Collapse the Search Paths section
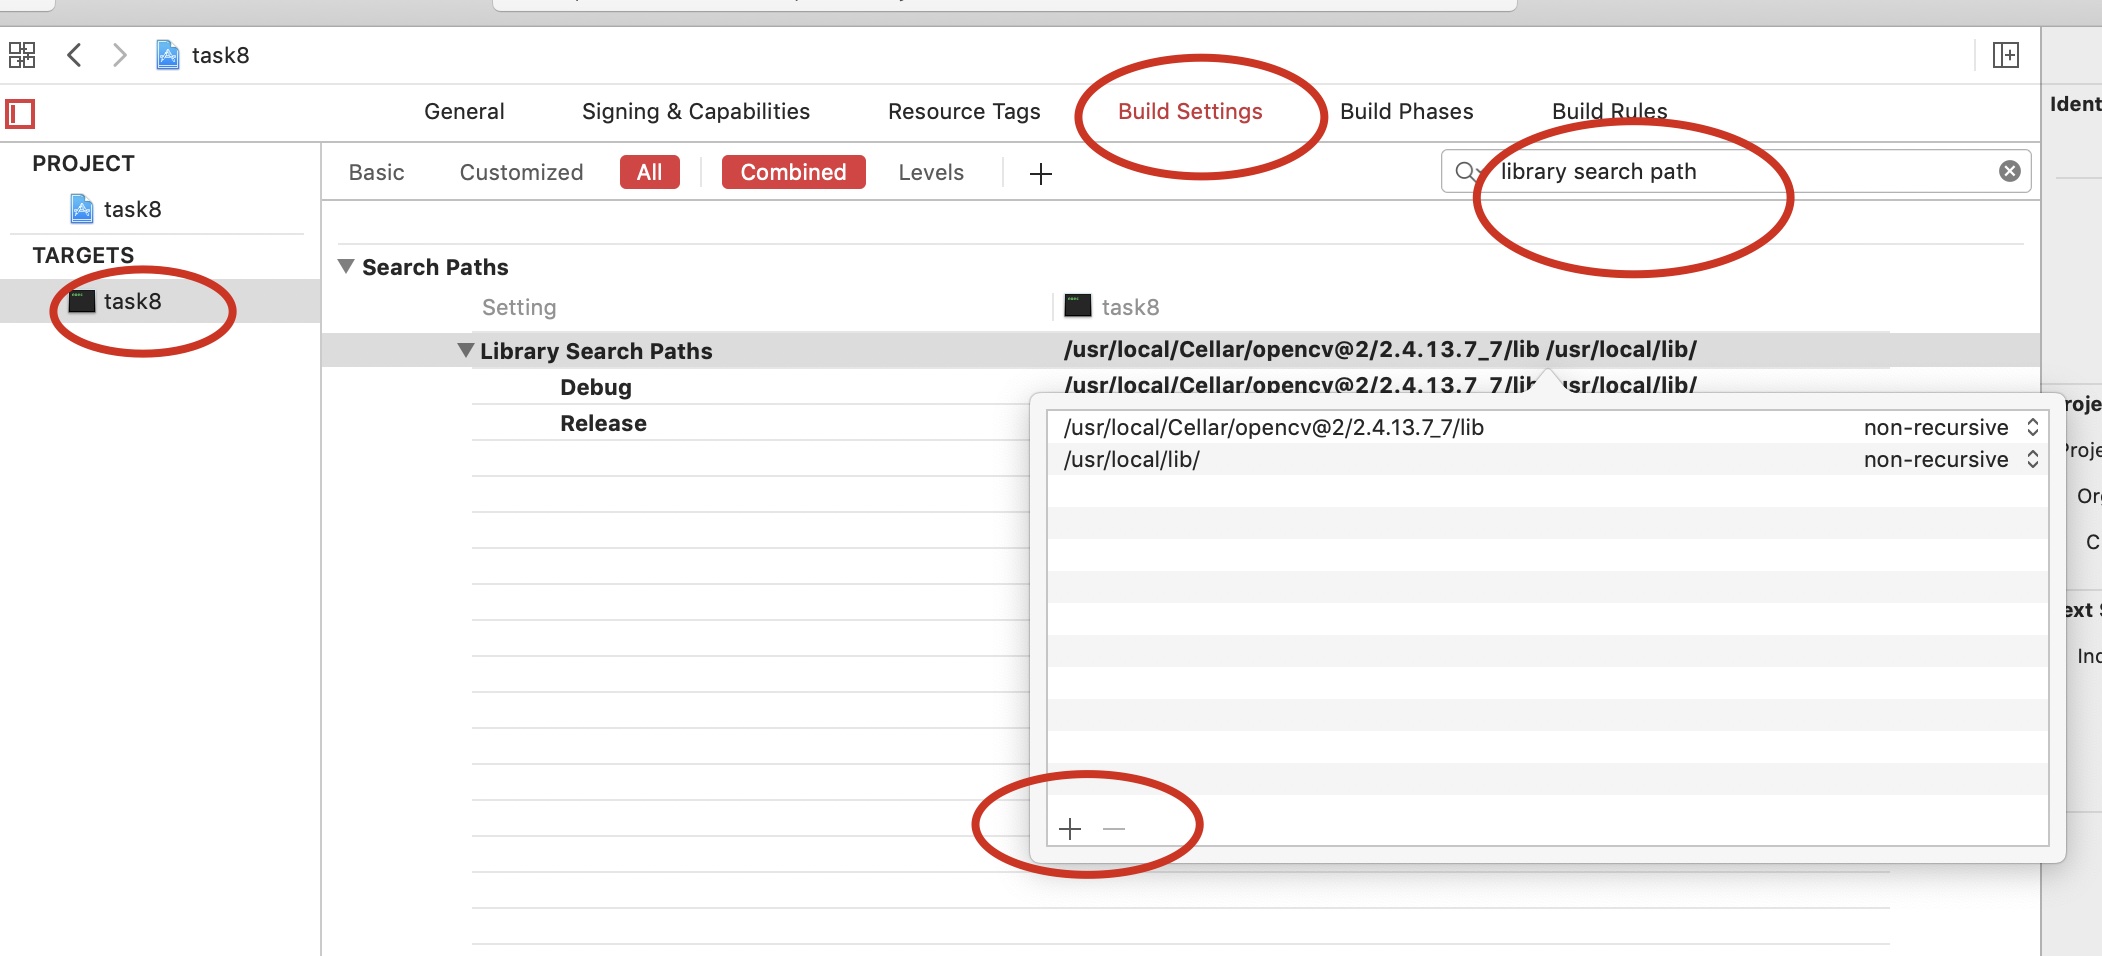This screenshot has width=2102, height=956. [346, 266]
